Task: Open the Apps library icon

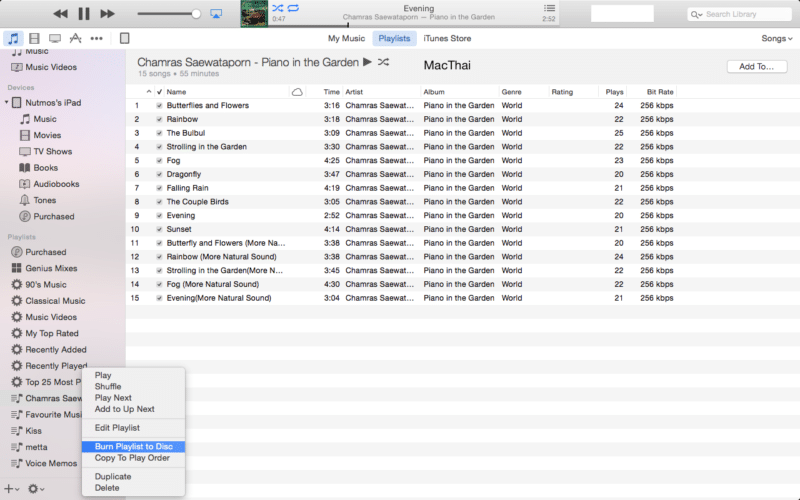Action: 75,38
